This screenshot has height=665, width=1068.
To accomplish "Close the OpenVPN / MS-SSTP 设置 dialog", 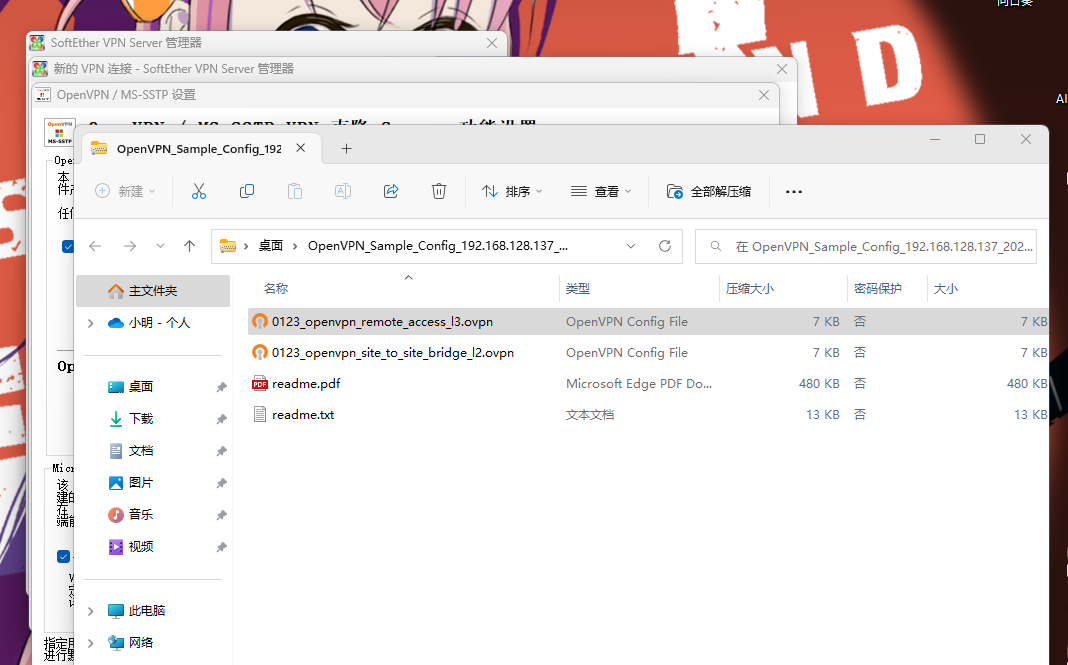I will tap(764, 95).
